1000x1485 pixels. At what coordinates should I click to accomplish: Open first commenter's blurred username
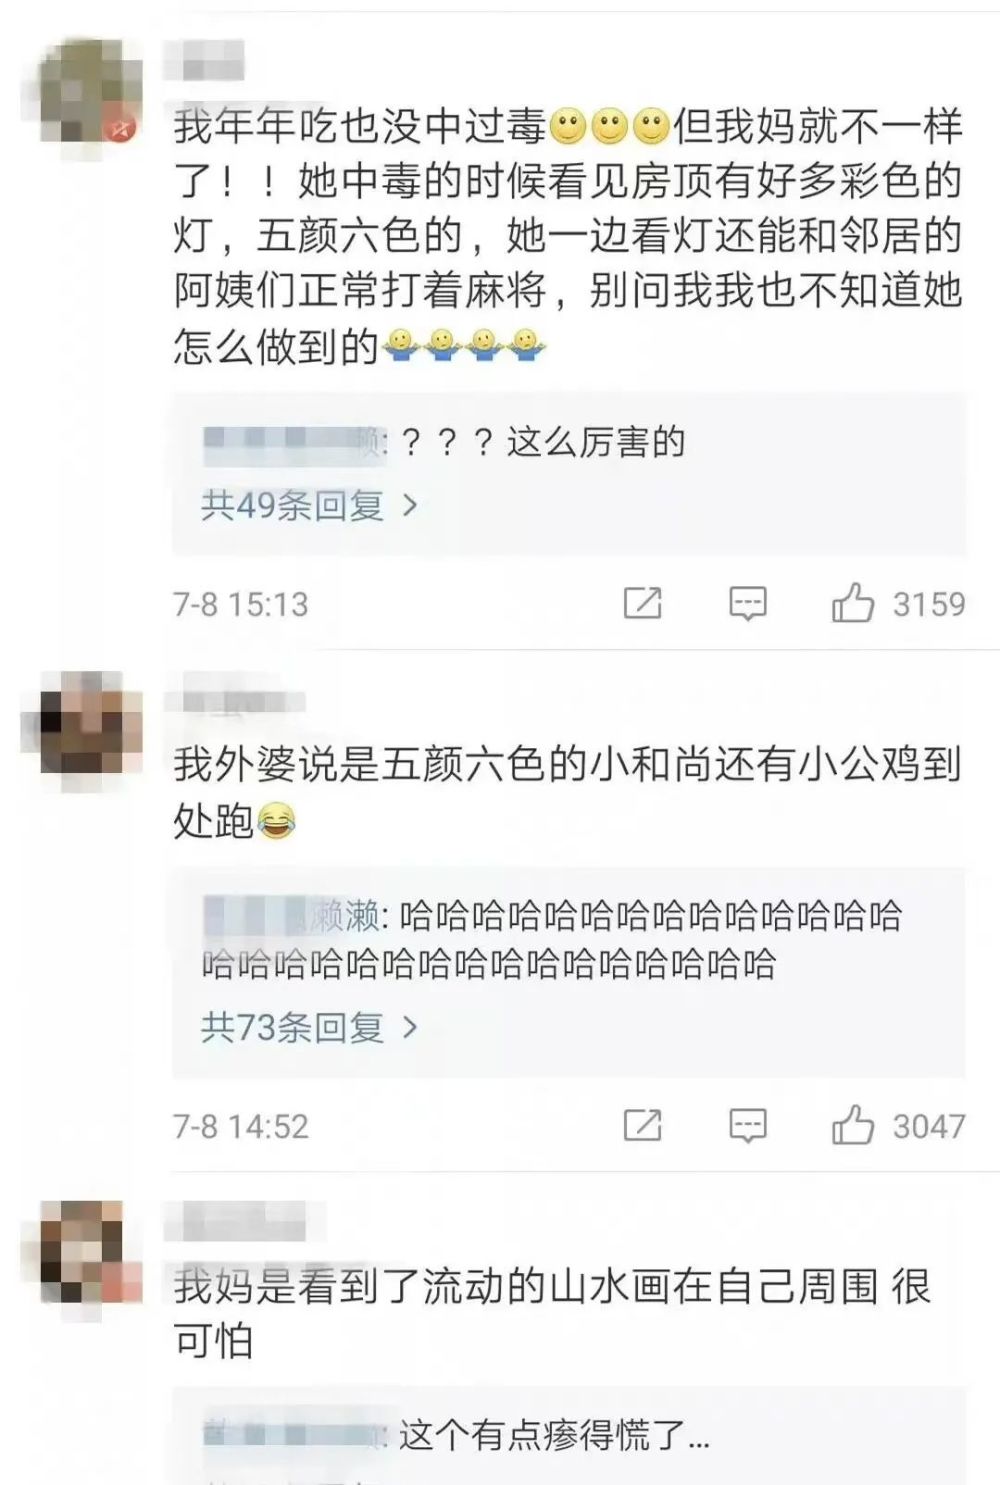point(205,60)
